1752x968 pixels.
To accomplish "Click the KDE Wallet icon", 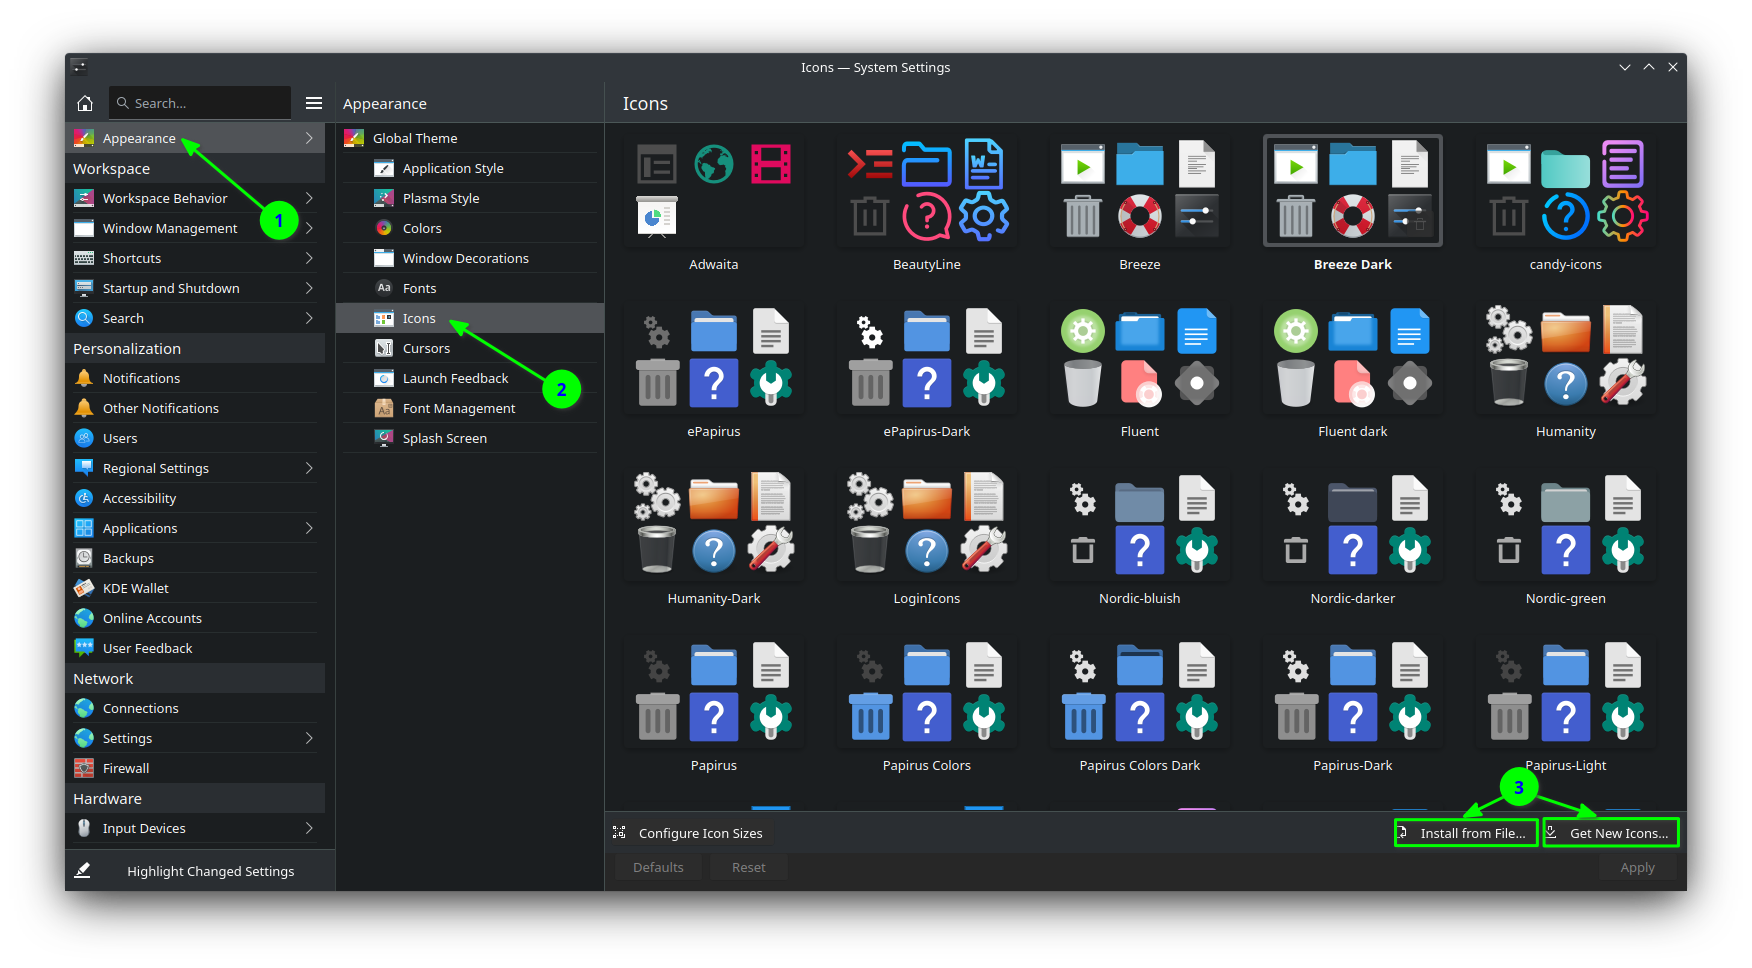I will 84,588.
